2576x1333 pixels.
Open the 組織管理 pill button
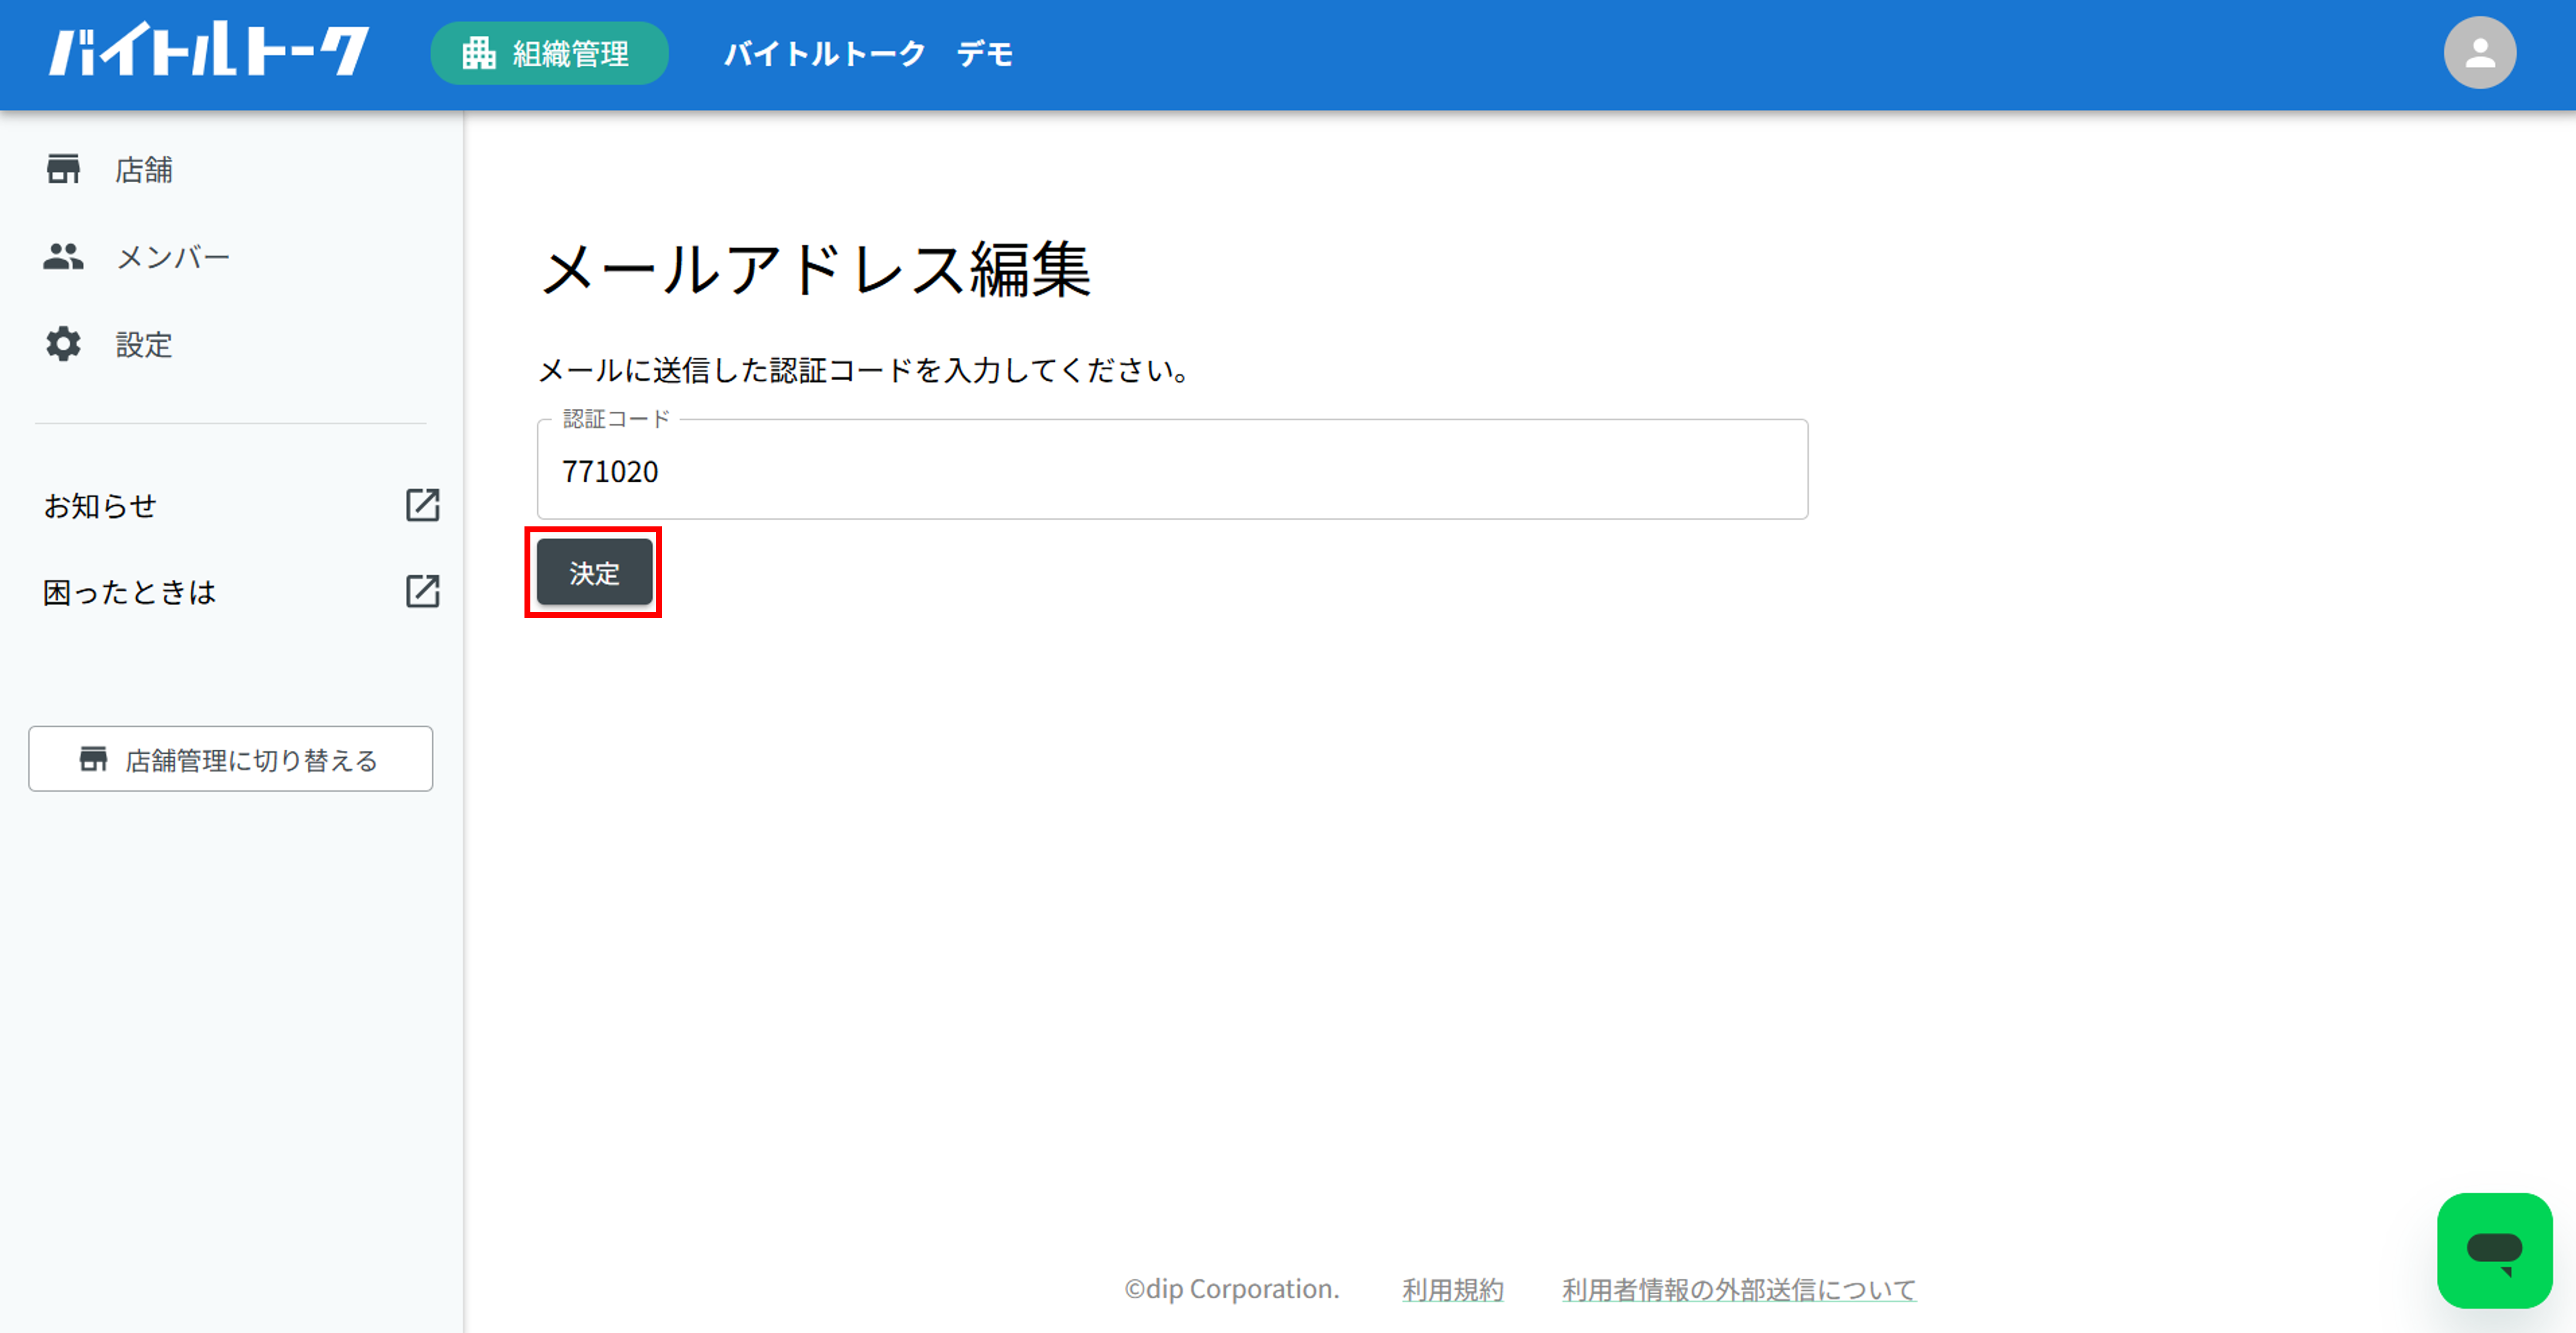(549, 53)
